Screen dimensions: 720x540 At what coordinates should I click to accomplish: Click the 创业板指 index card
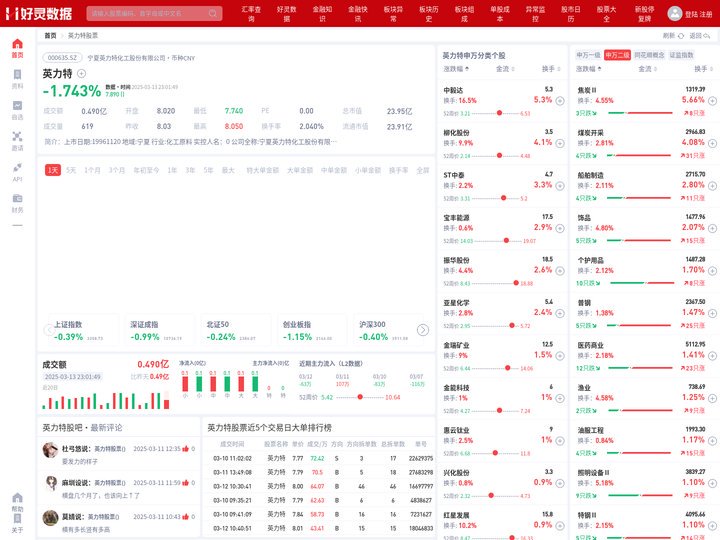click(x=310, y=330)
